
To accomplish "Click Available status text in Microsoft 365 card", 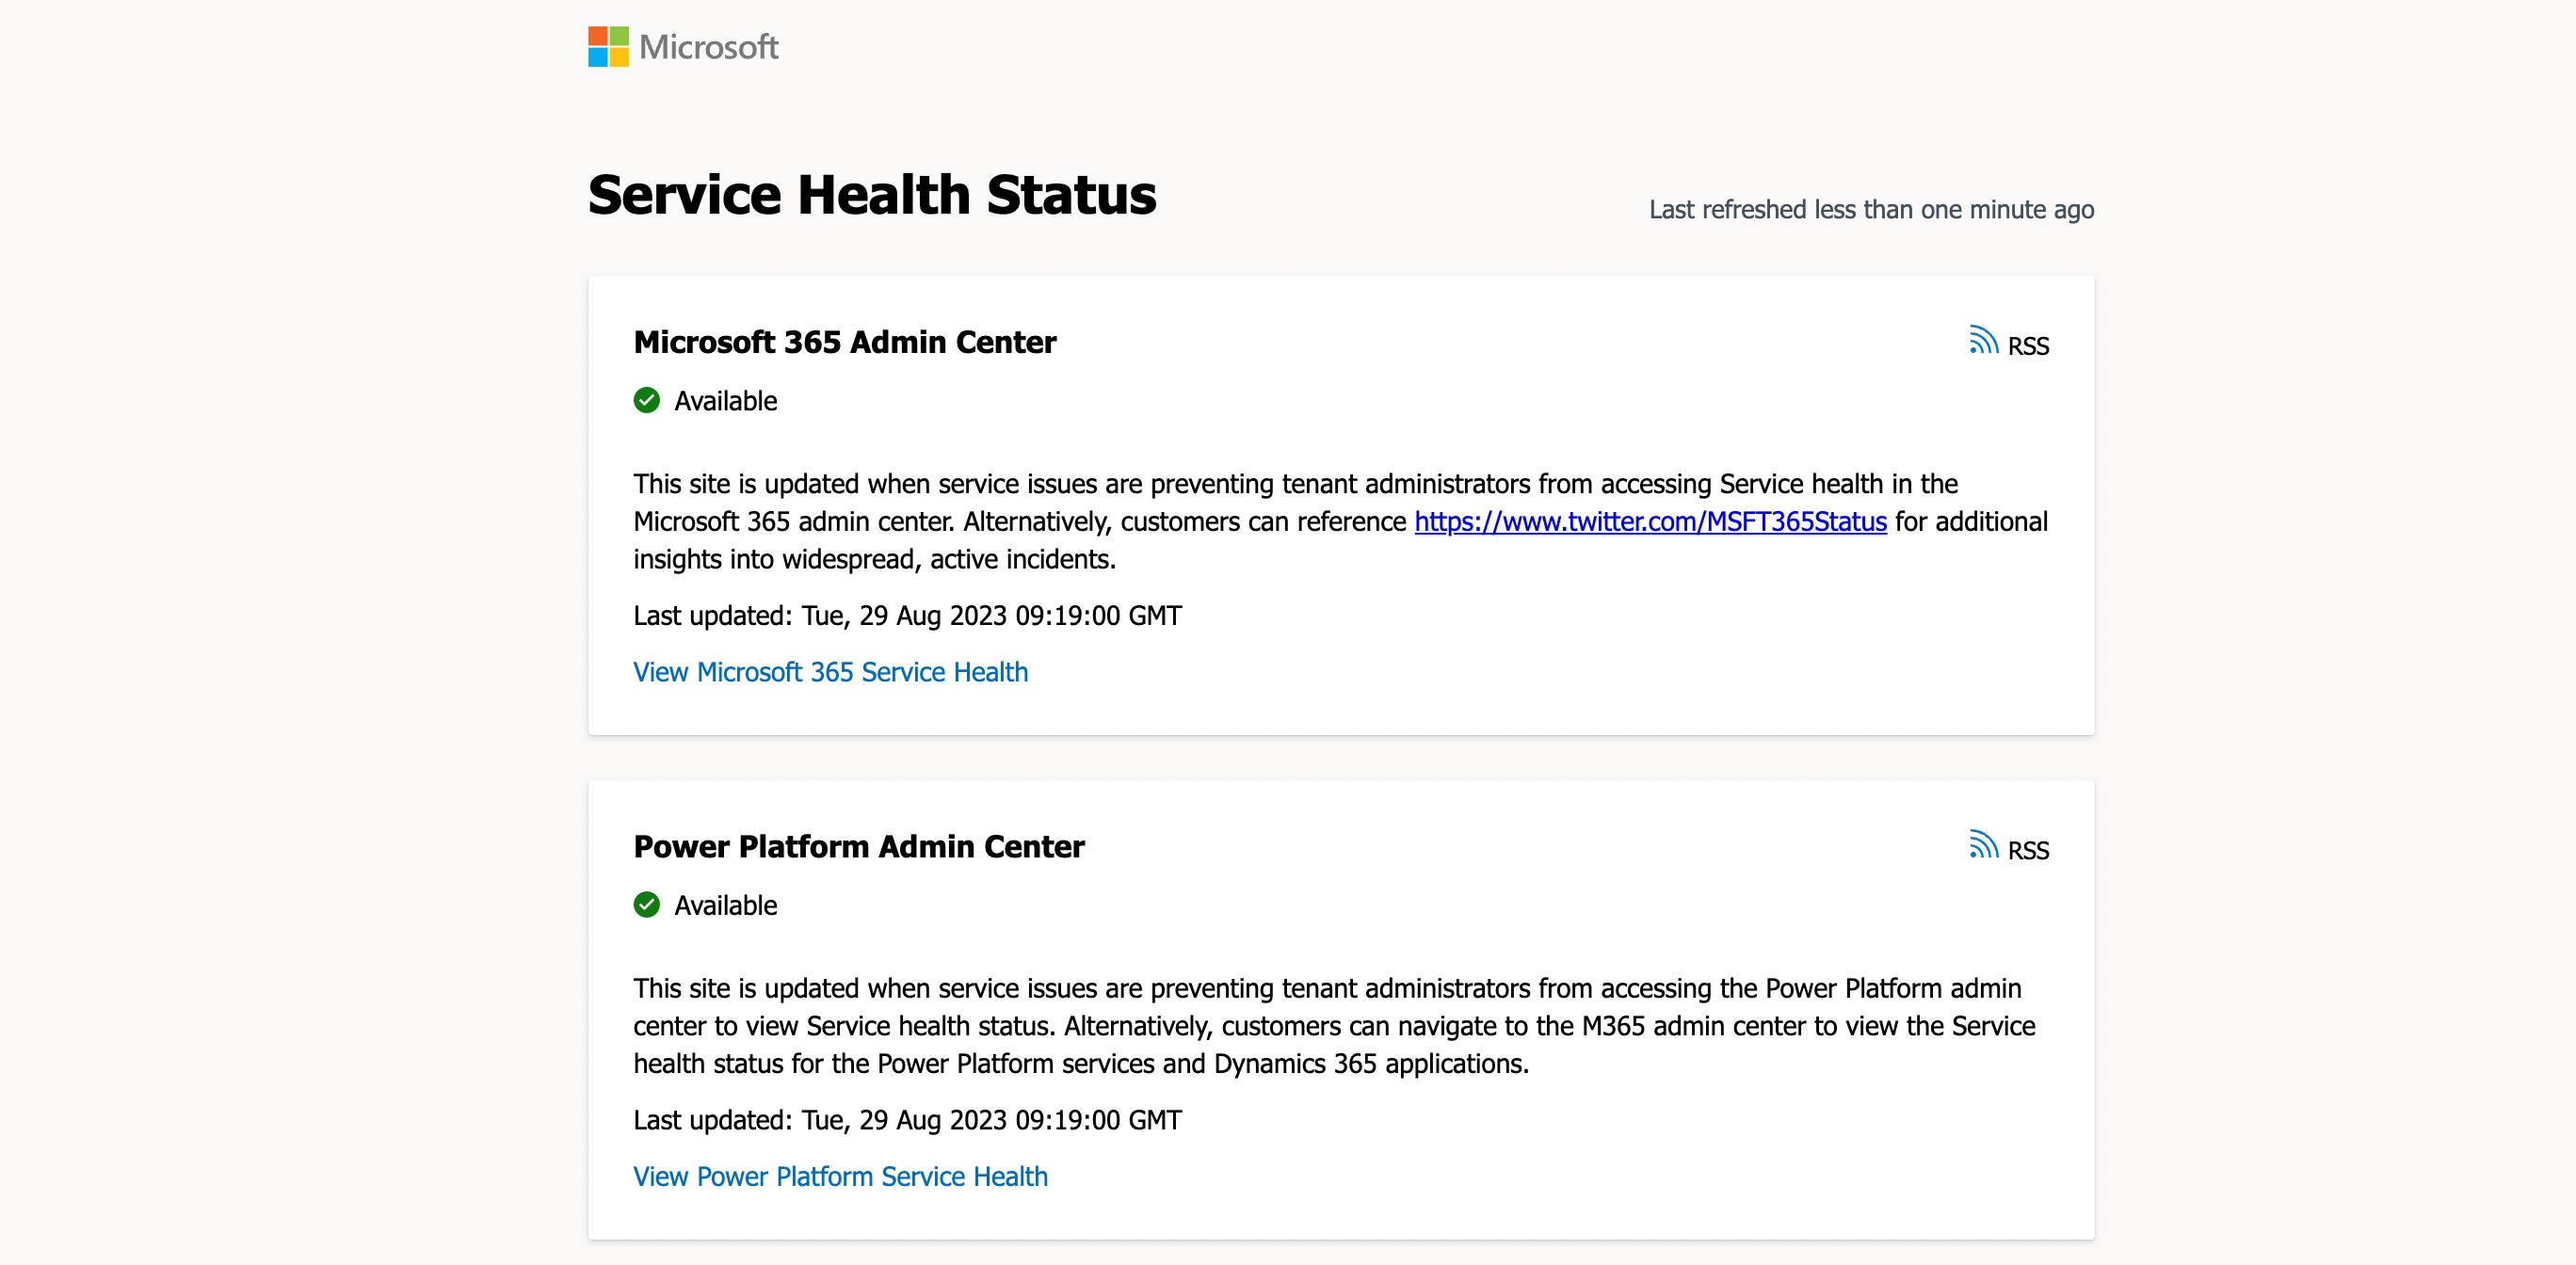I will (x=725, y=401).
